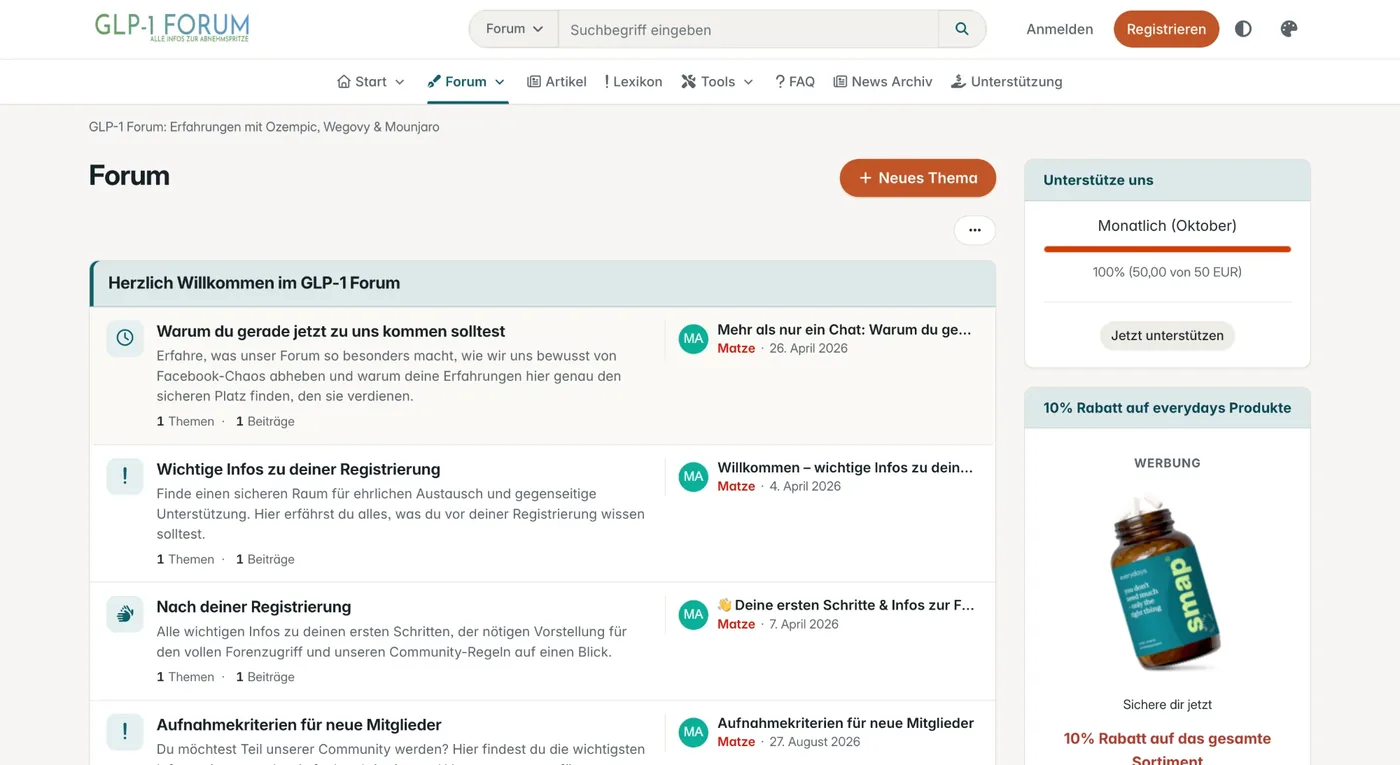
Task: Click the '10% Rabatt auf das gesamte' ad link
Action: pyautogui.click(x=1167, y=749)
